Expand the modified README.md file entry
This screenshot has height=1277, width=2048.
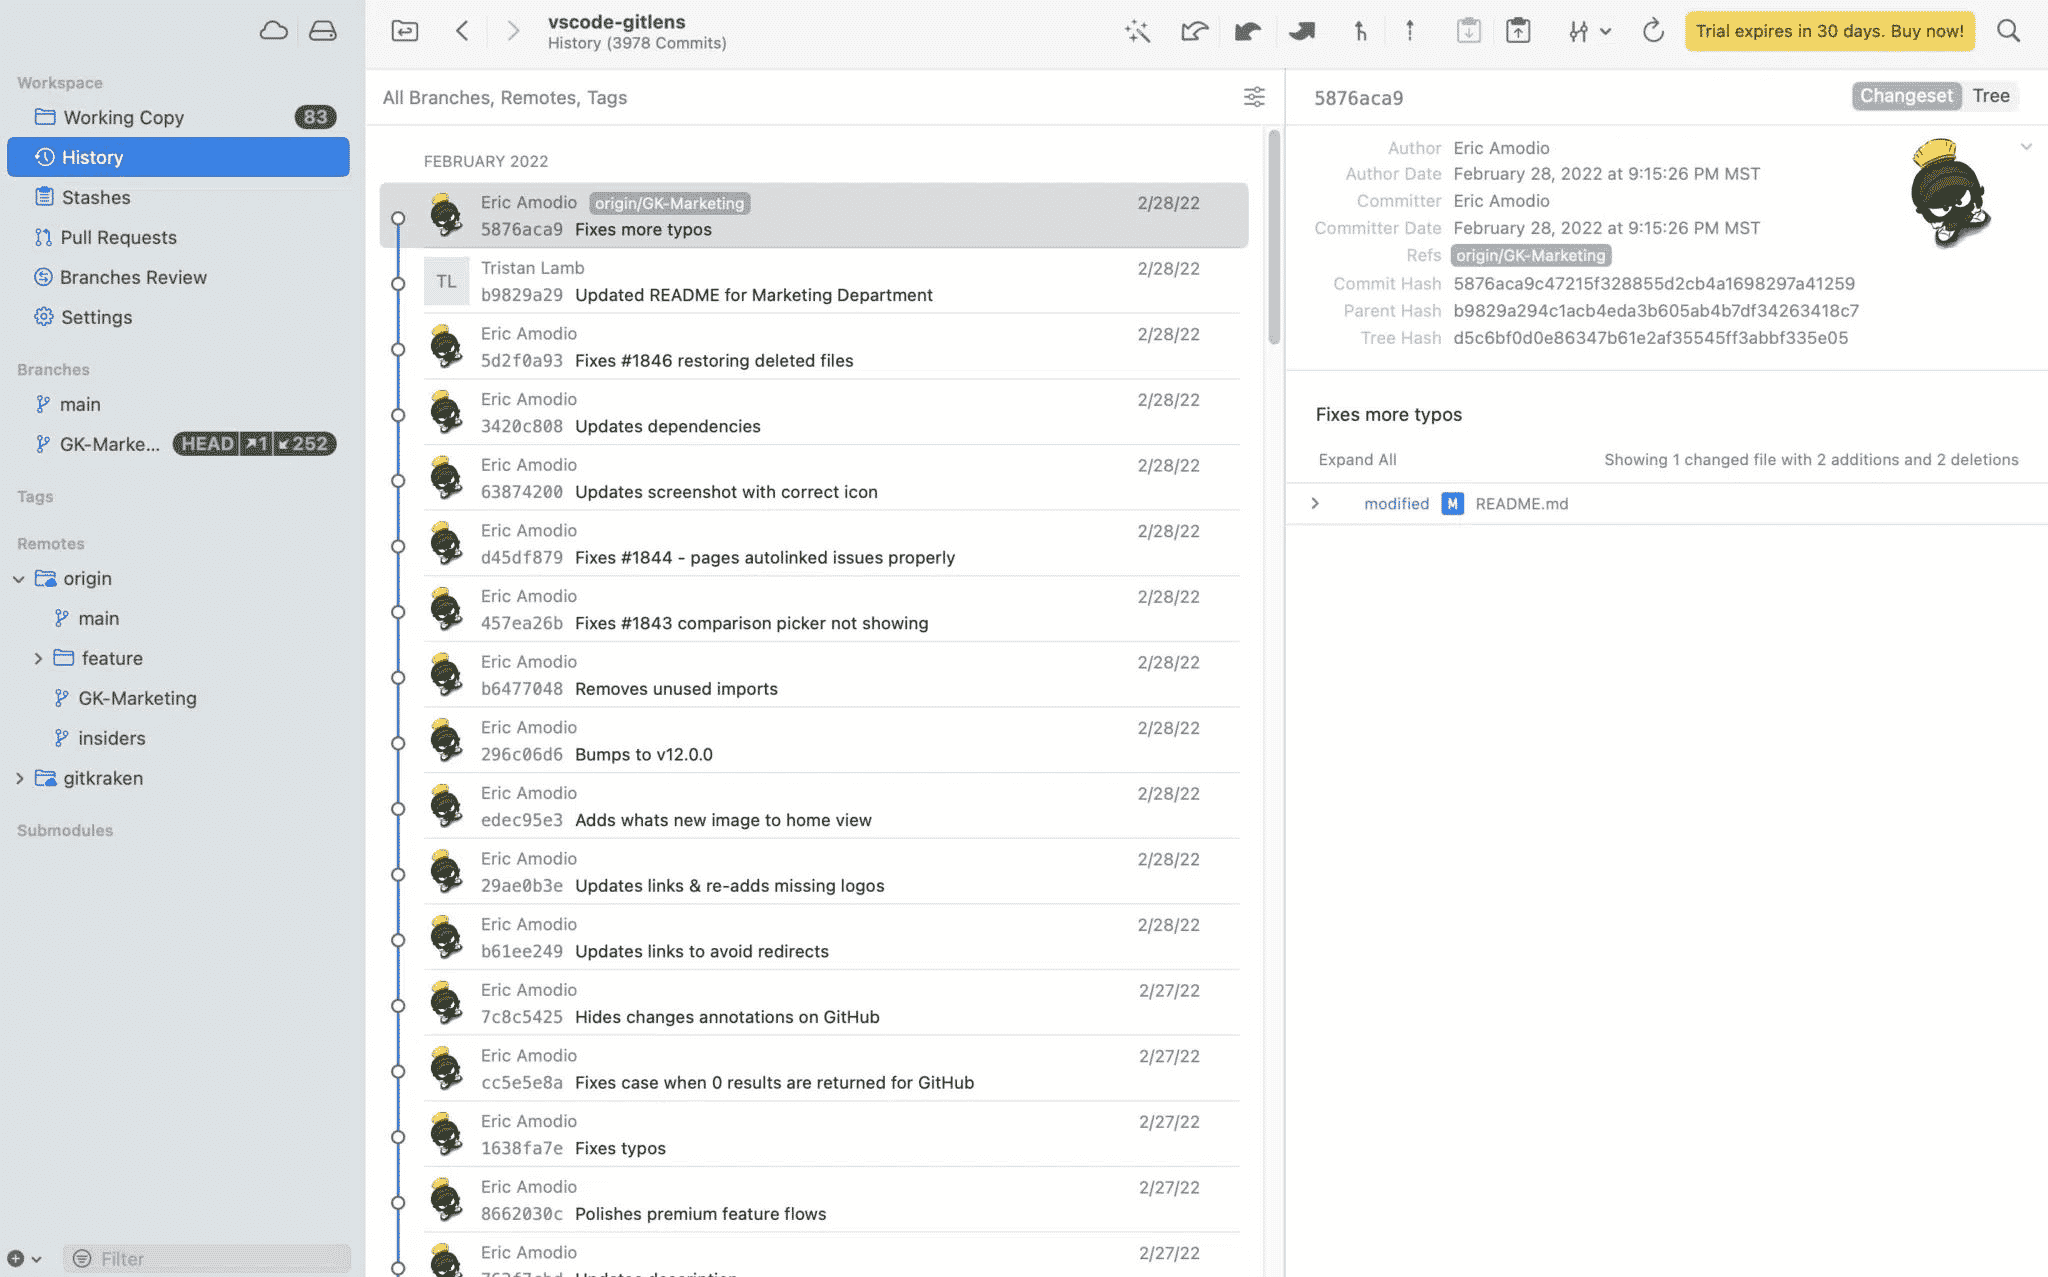(1315, 503)
